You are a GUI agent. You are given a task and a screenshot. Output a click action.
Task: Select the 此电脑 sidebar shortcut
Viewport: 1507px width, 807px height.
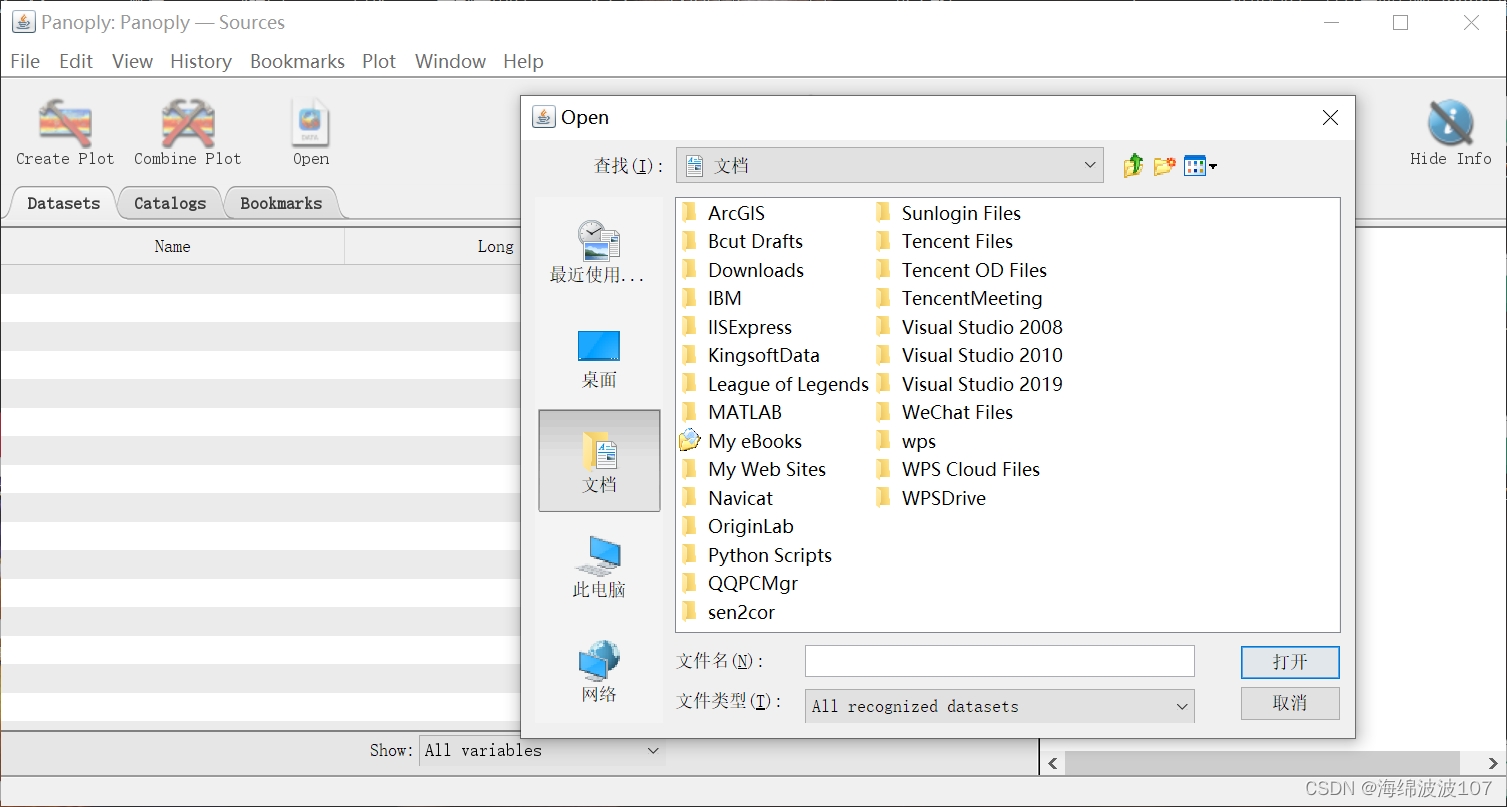599,567
